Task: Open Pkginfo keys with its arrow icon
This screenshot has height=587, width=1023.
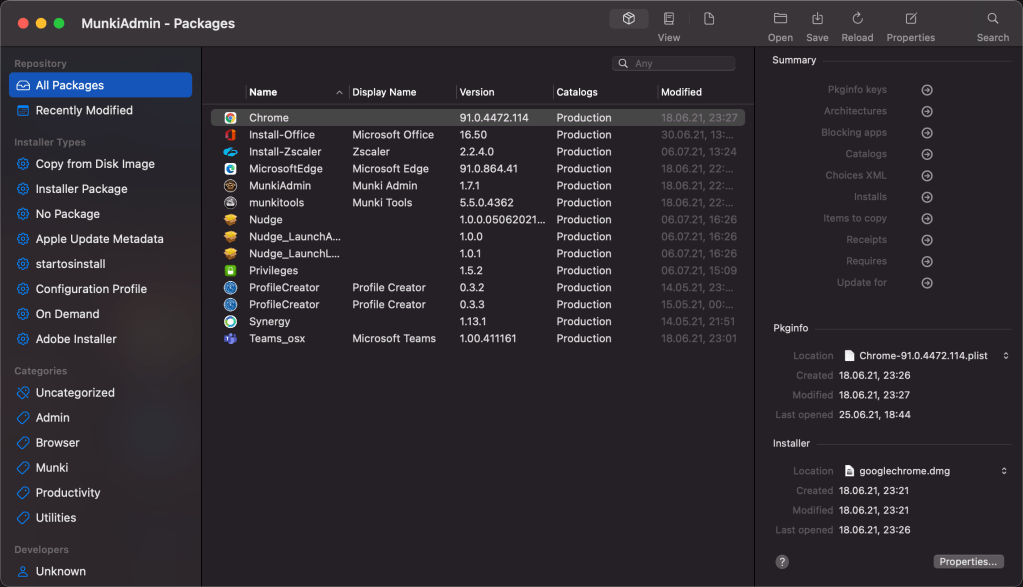Action: pos(926,89)
